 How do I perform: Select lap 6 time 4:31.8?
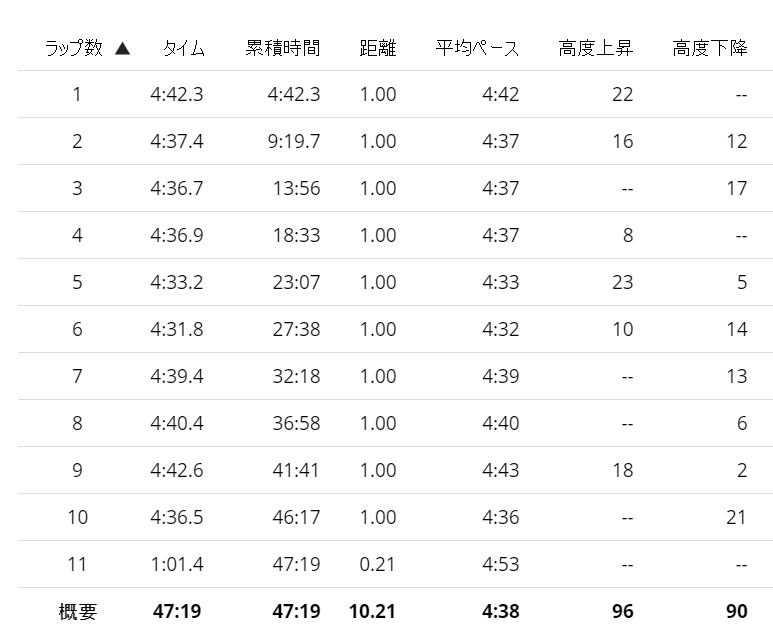[177, 329]
